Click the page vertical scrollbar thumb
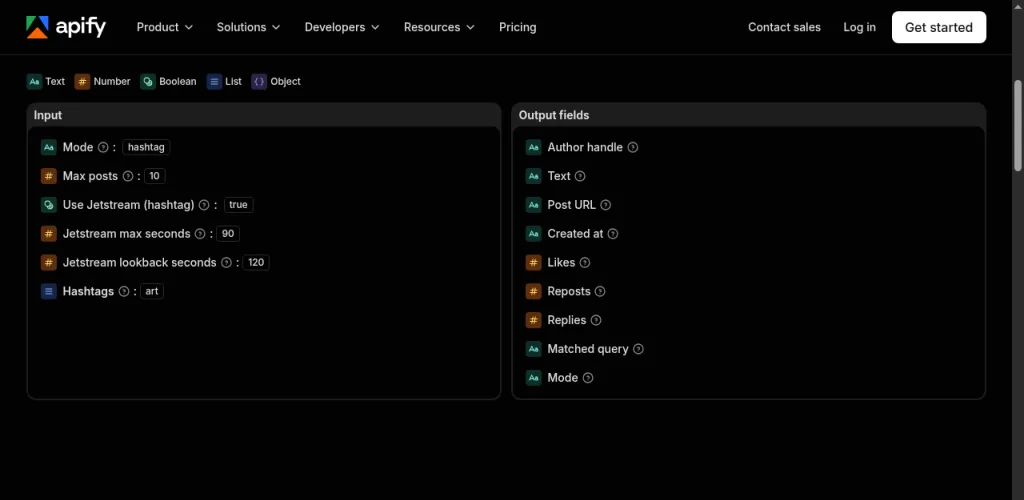Screen dimensions: 1024x500 (x=1017, y=125)
